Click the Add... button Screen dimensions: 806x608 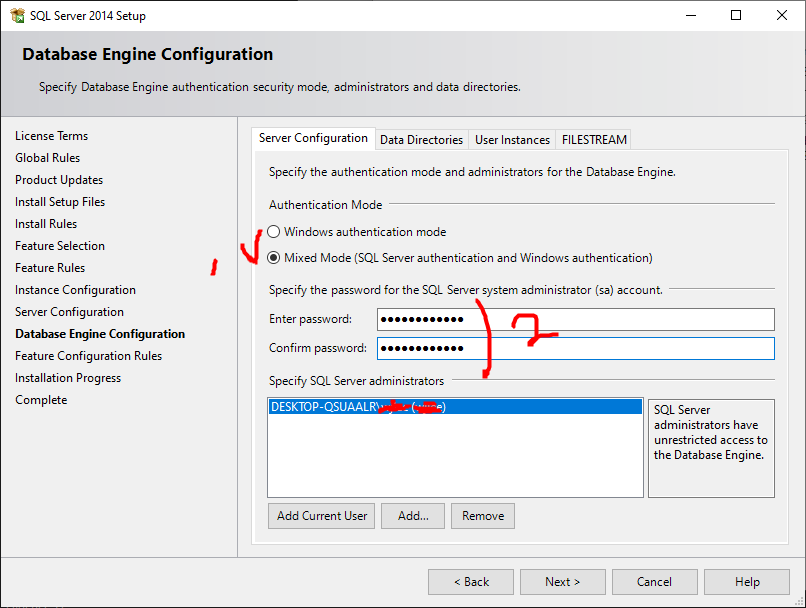(x=413, y=516)
